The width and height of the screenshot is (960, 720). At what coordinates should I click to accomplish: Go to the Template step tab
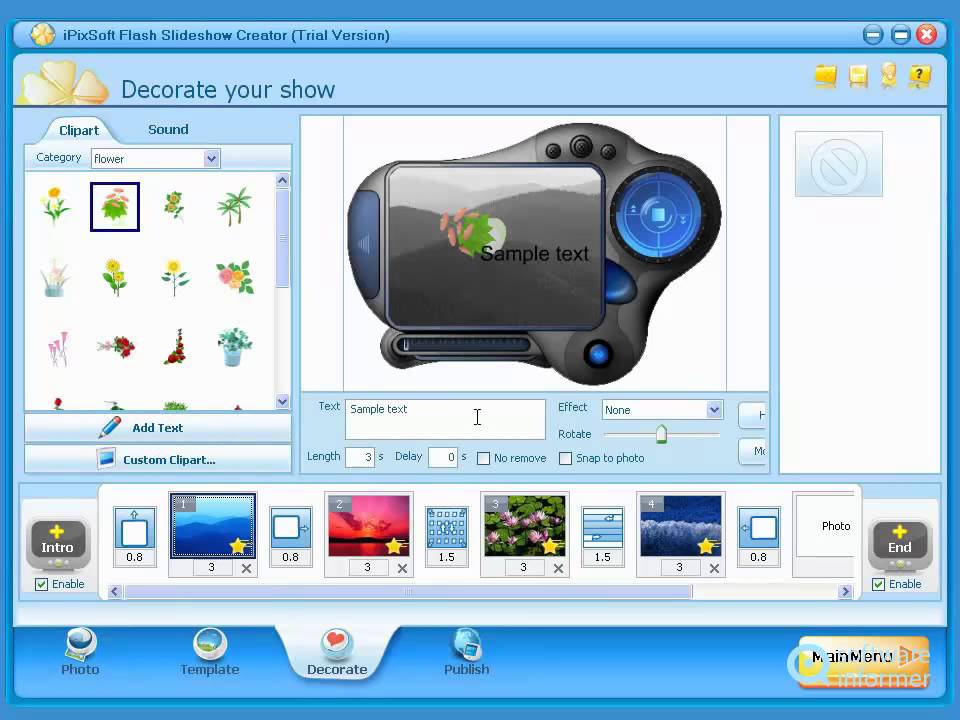[209, 652]
